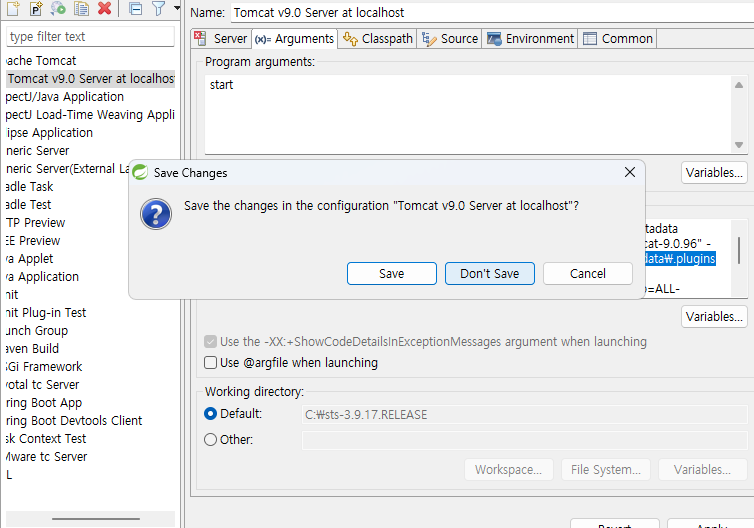Click the Other working directory text field
The image size is (754, 528).
click(x=524, y=440)
